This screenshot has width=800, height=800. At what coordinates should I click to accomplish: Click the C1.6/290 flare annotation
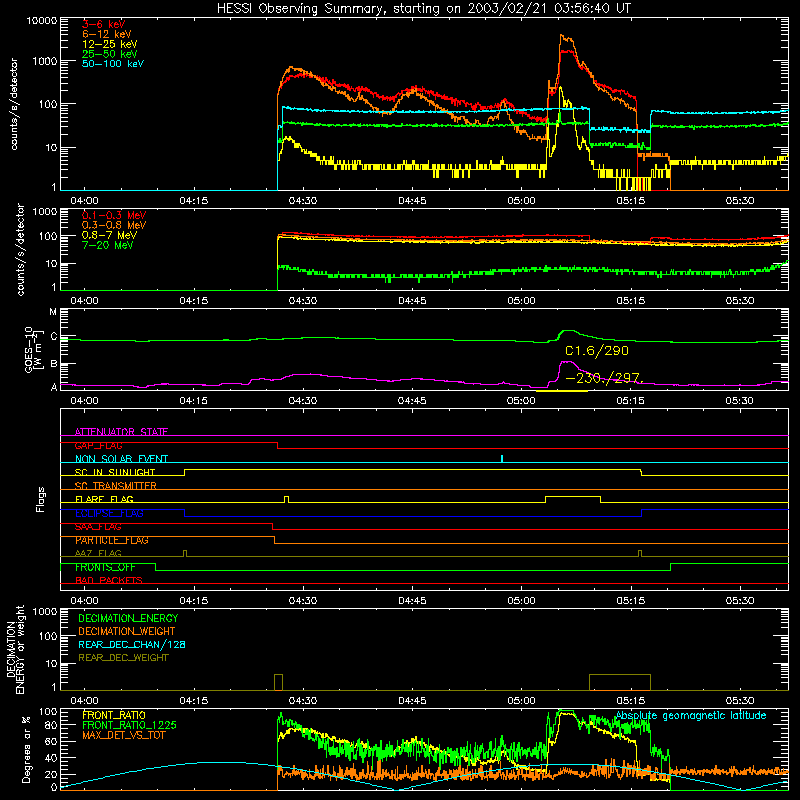597,351
